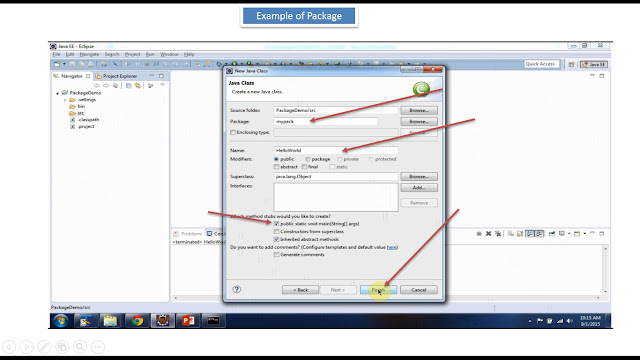
Task: Click the Eclipse icon in the taskbar
Action: point(162,321)
